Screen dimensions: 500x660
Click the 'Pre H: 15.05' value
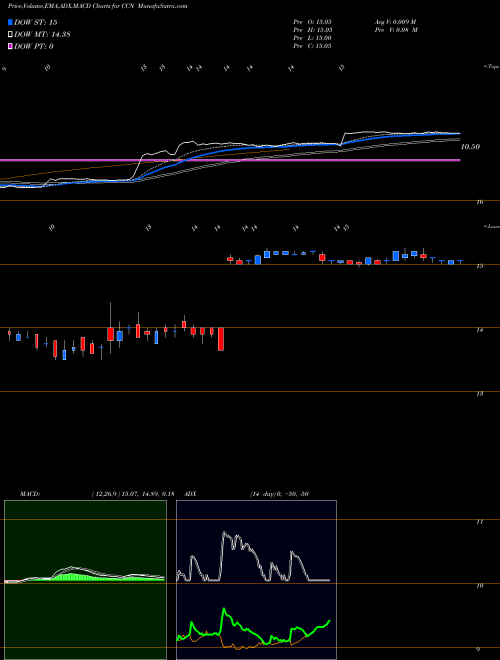313,30
